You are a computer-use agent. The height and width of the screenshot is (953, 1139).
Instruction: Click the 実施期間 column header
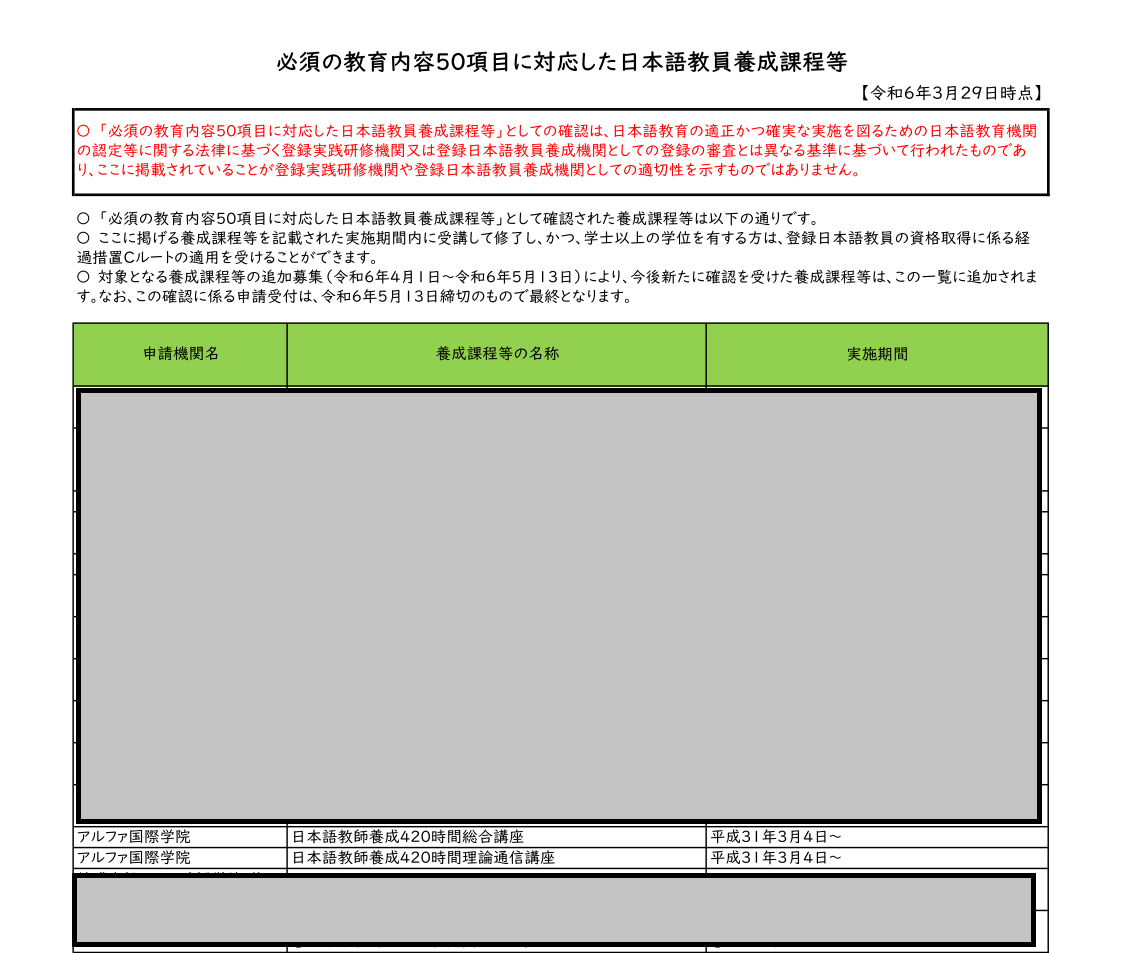(877, 354)
